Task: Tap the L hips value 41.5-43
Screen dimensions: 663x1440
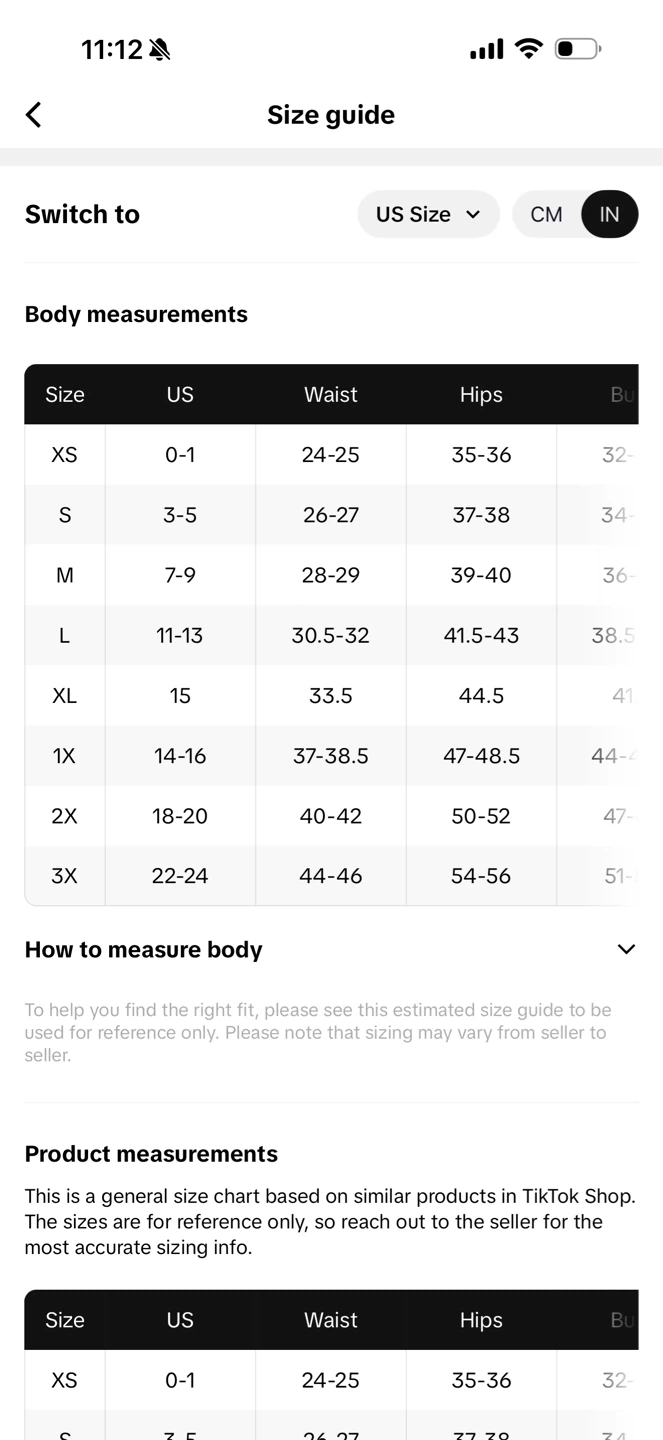Action: 481,635
